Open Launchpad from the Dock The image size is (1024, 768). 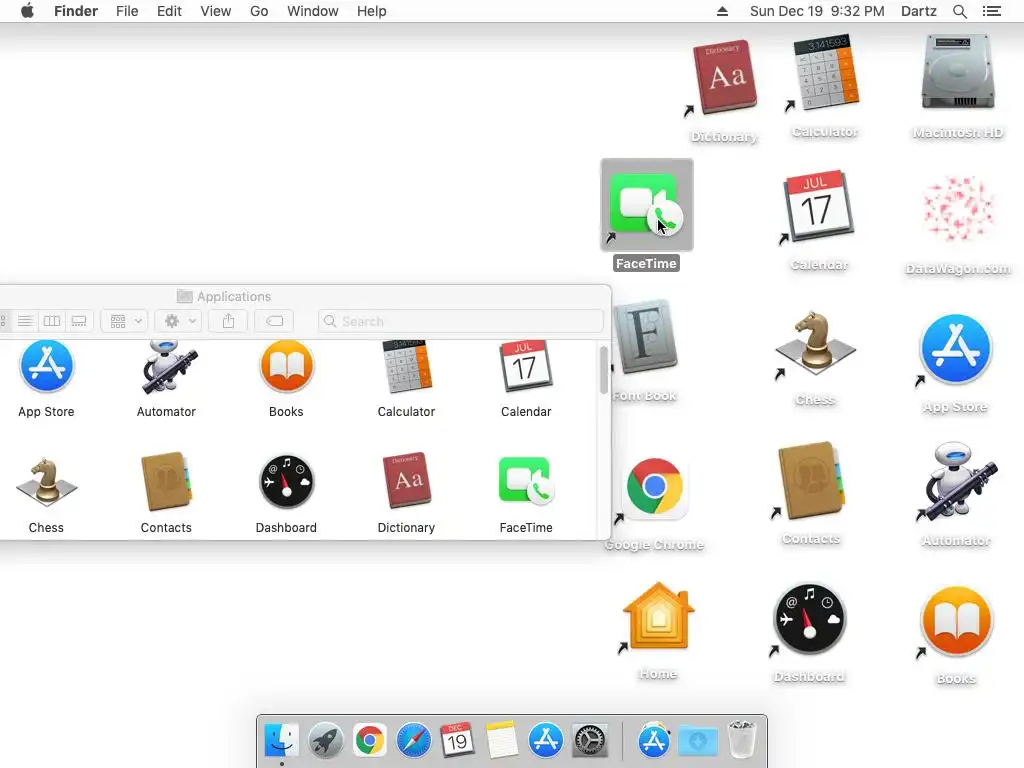pyautogui.click(x=325, y=741)
